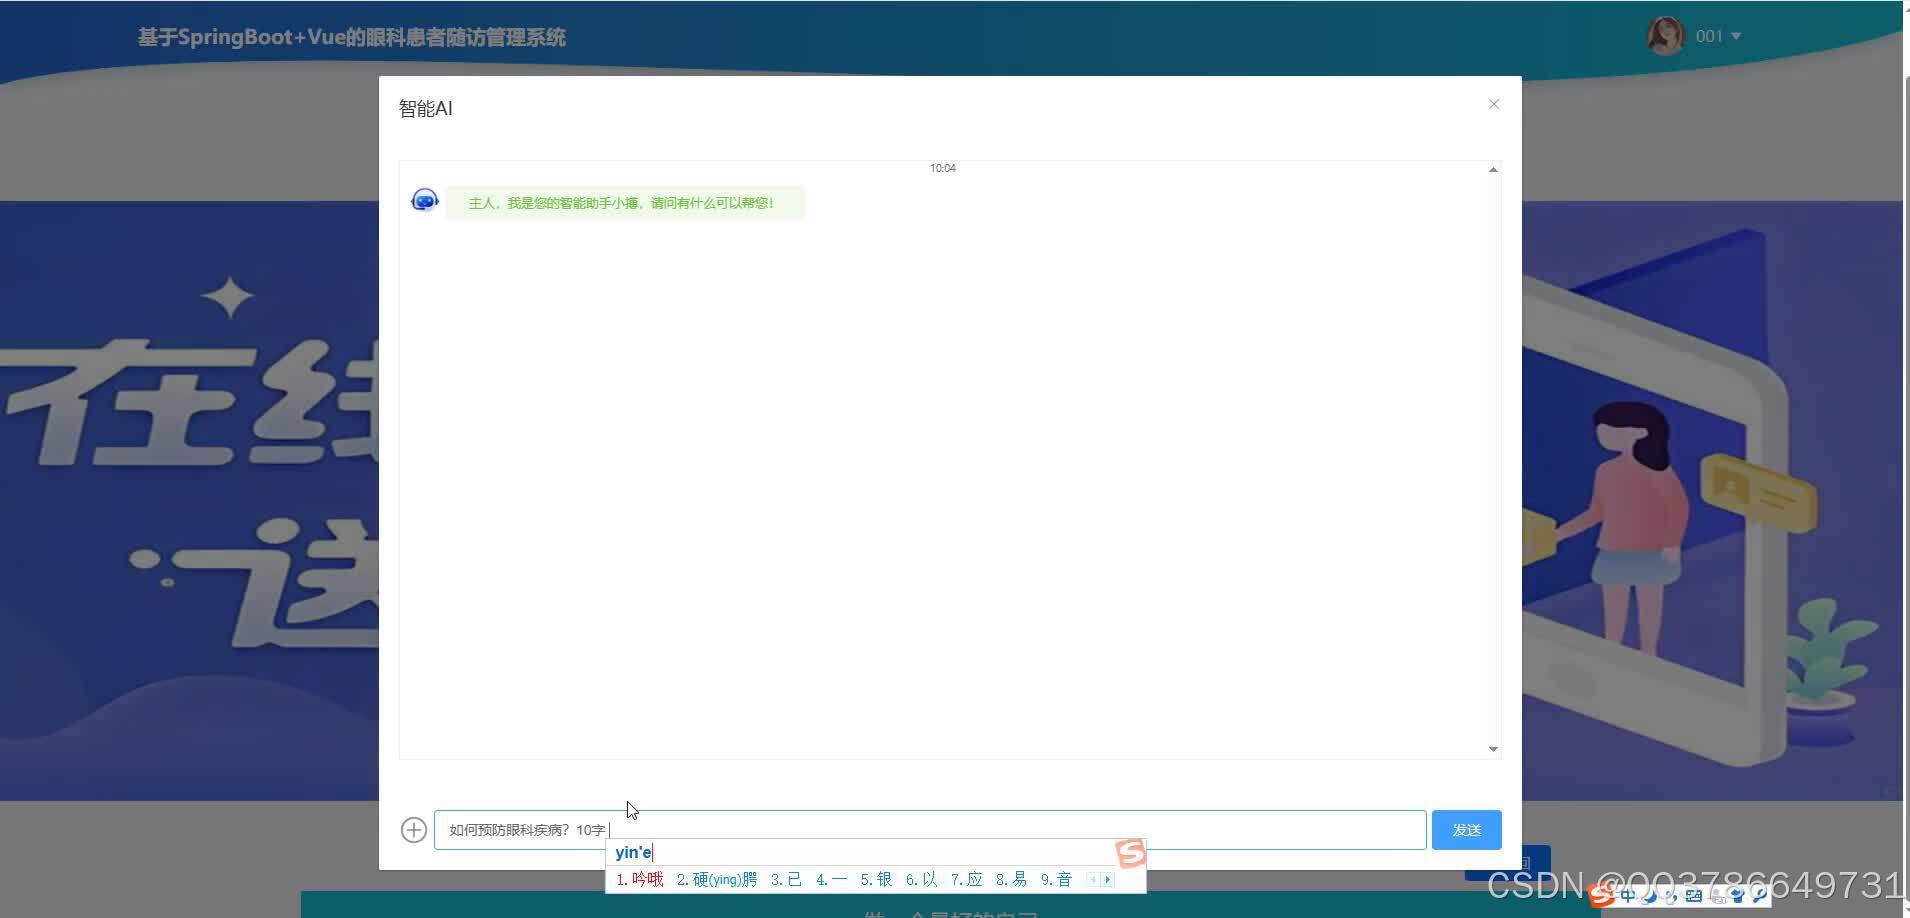
Task: Choose IME candidate 3 已
Action: (787, 880)
